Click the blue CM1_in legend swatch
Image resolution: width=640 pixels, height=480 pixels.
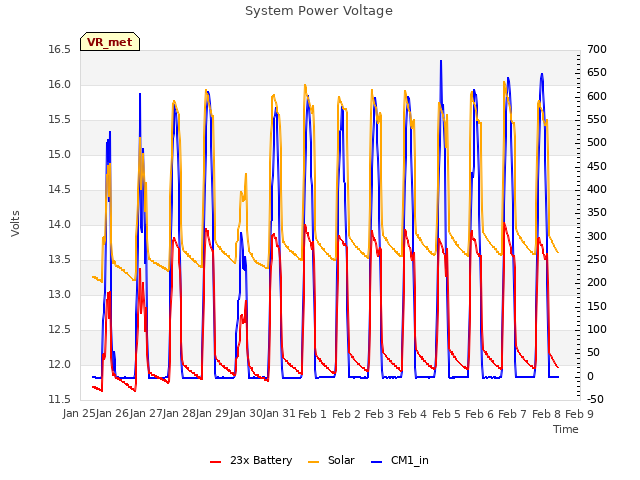point(376,462)
